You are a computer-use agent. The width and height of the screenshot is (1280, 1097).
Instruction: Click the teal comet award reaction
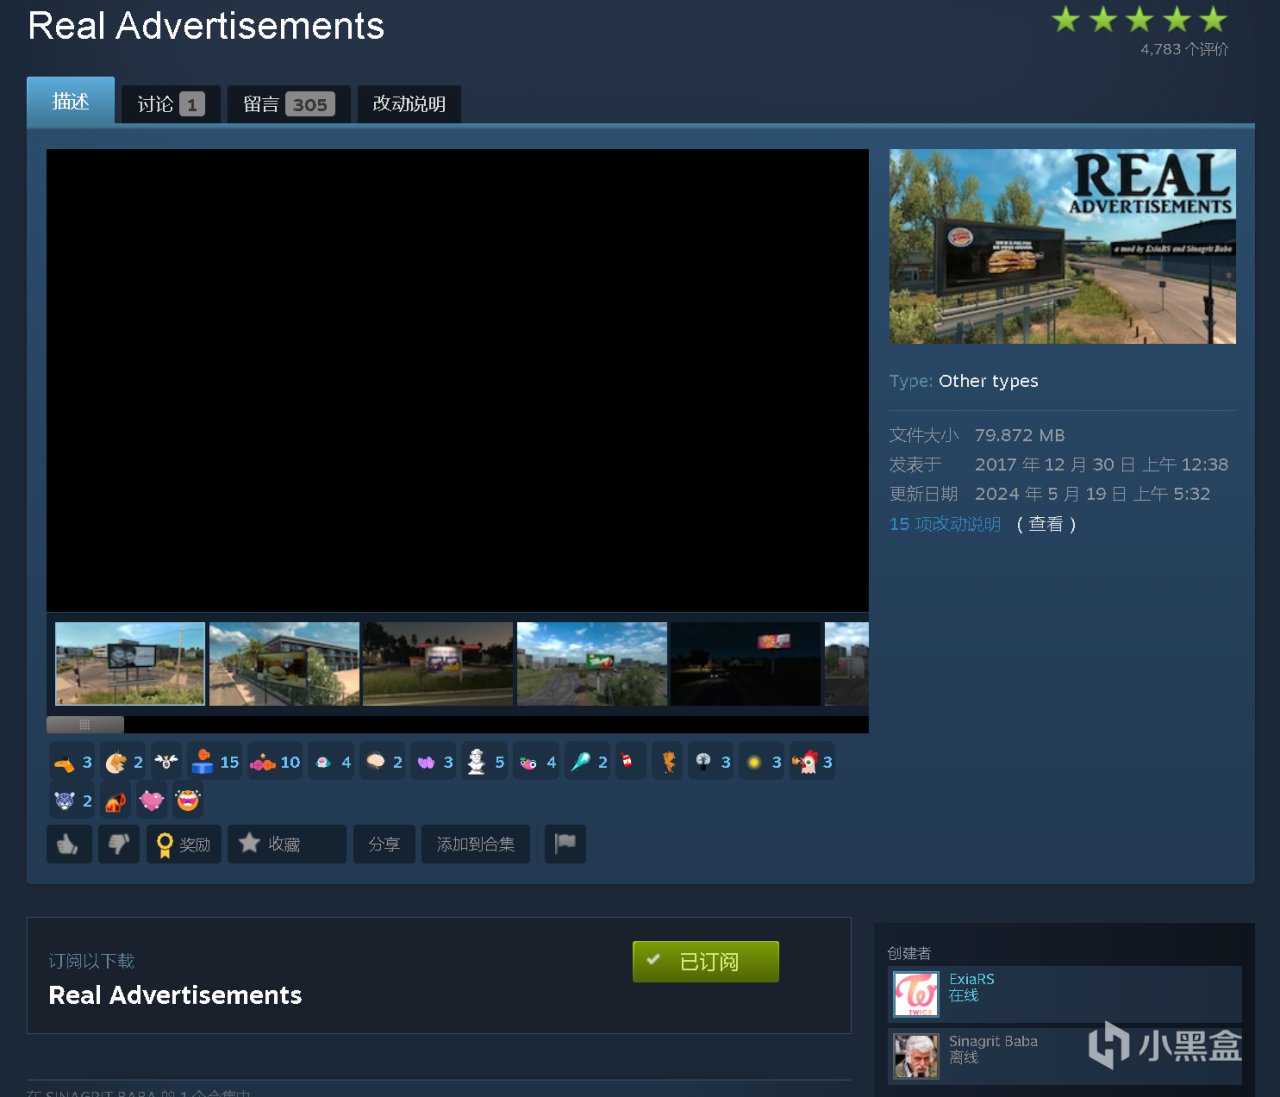[x=588, y=762]
